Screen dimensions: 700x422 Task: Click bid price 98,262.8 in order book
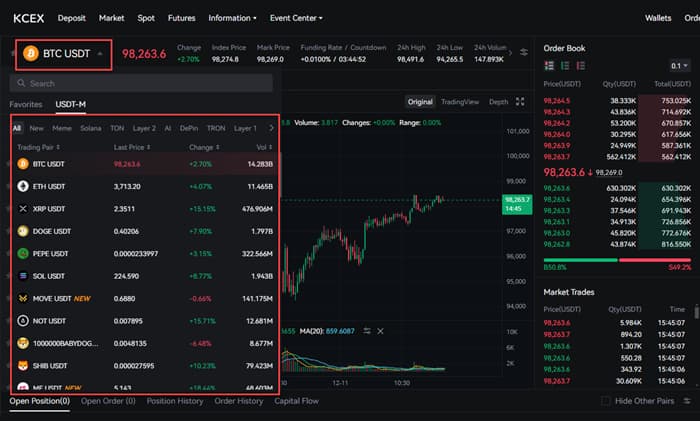(557, 244)
